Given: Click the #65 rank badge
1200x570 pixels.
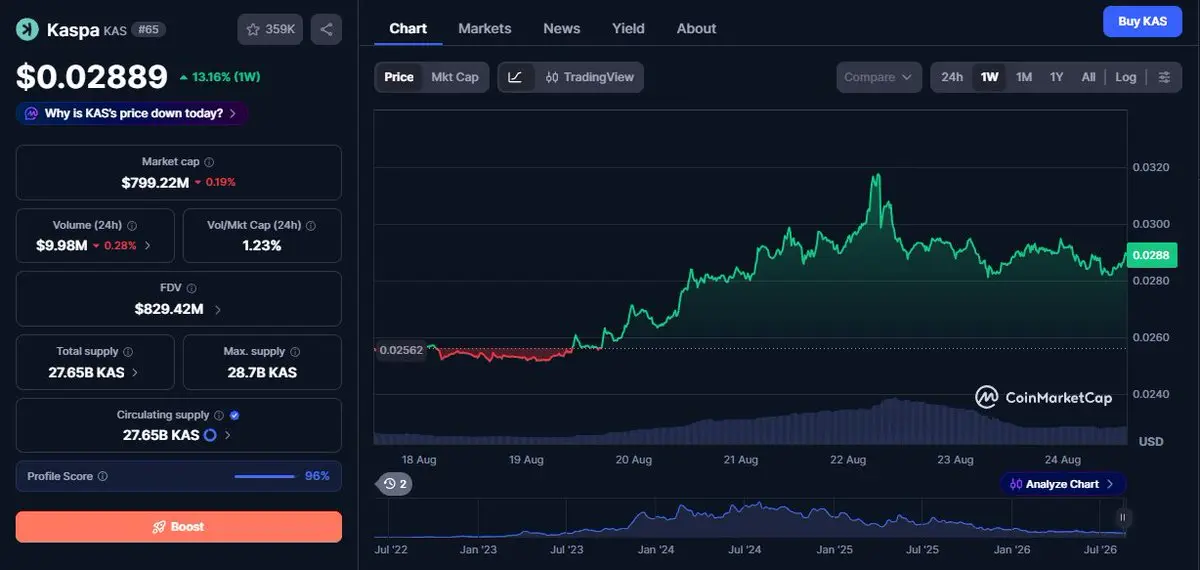Looking at the screenshot, I should click(x=148, y=30).
